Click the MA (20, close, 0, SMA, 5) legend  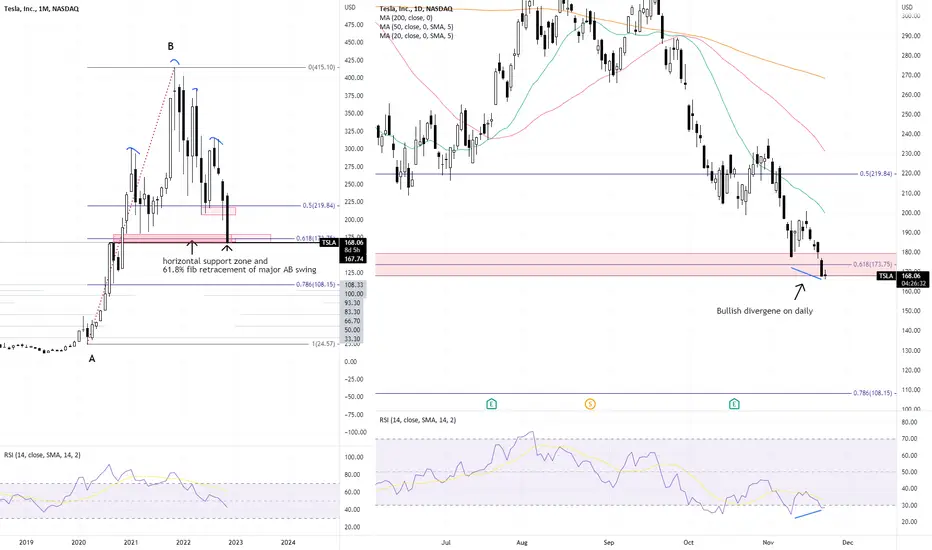[x=416, y=36]
